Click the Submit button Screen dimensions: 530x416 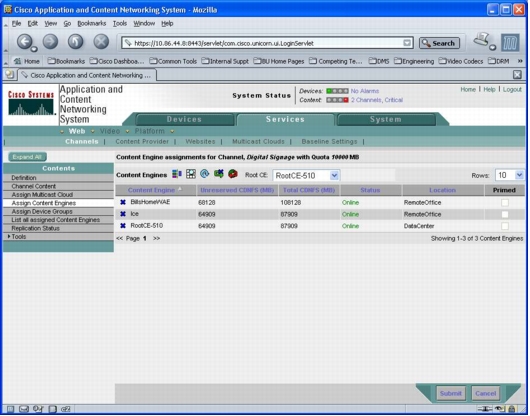pos(451,393)
